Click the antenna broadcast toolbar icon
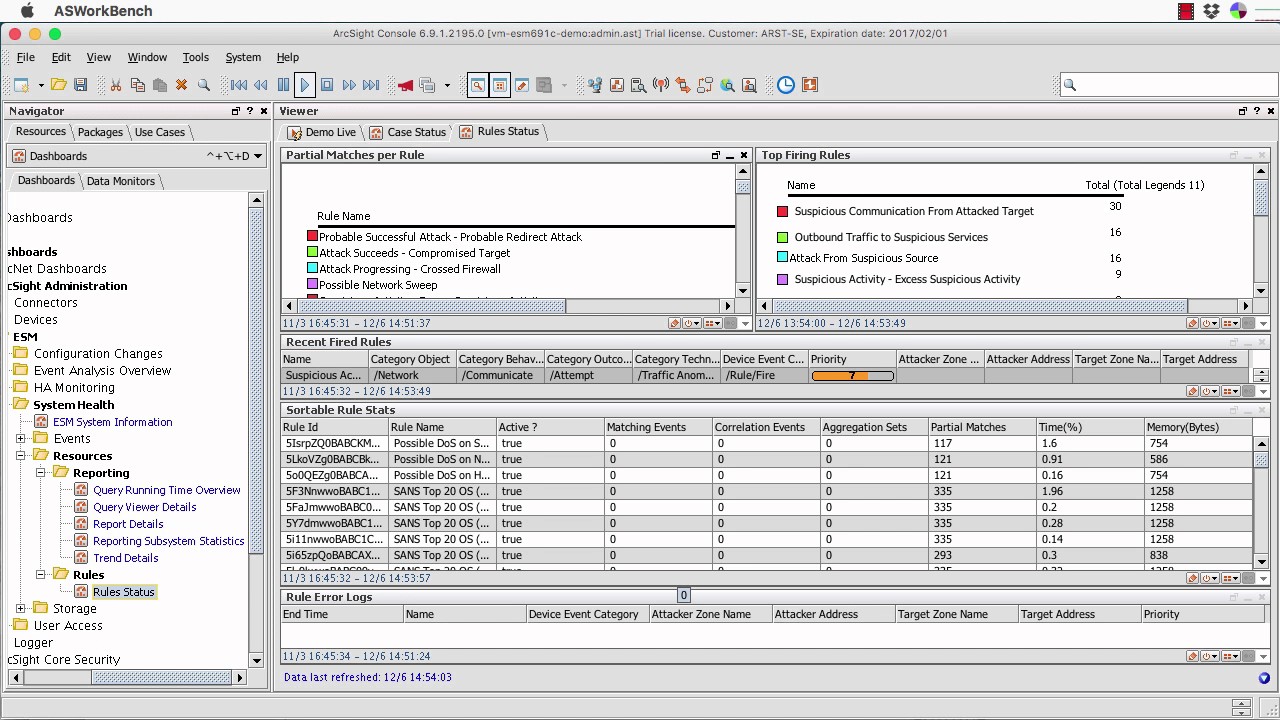Viewport: 1280px width, 720px height. point(661,85)
